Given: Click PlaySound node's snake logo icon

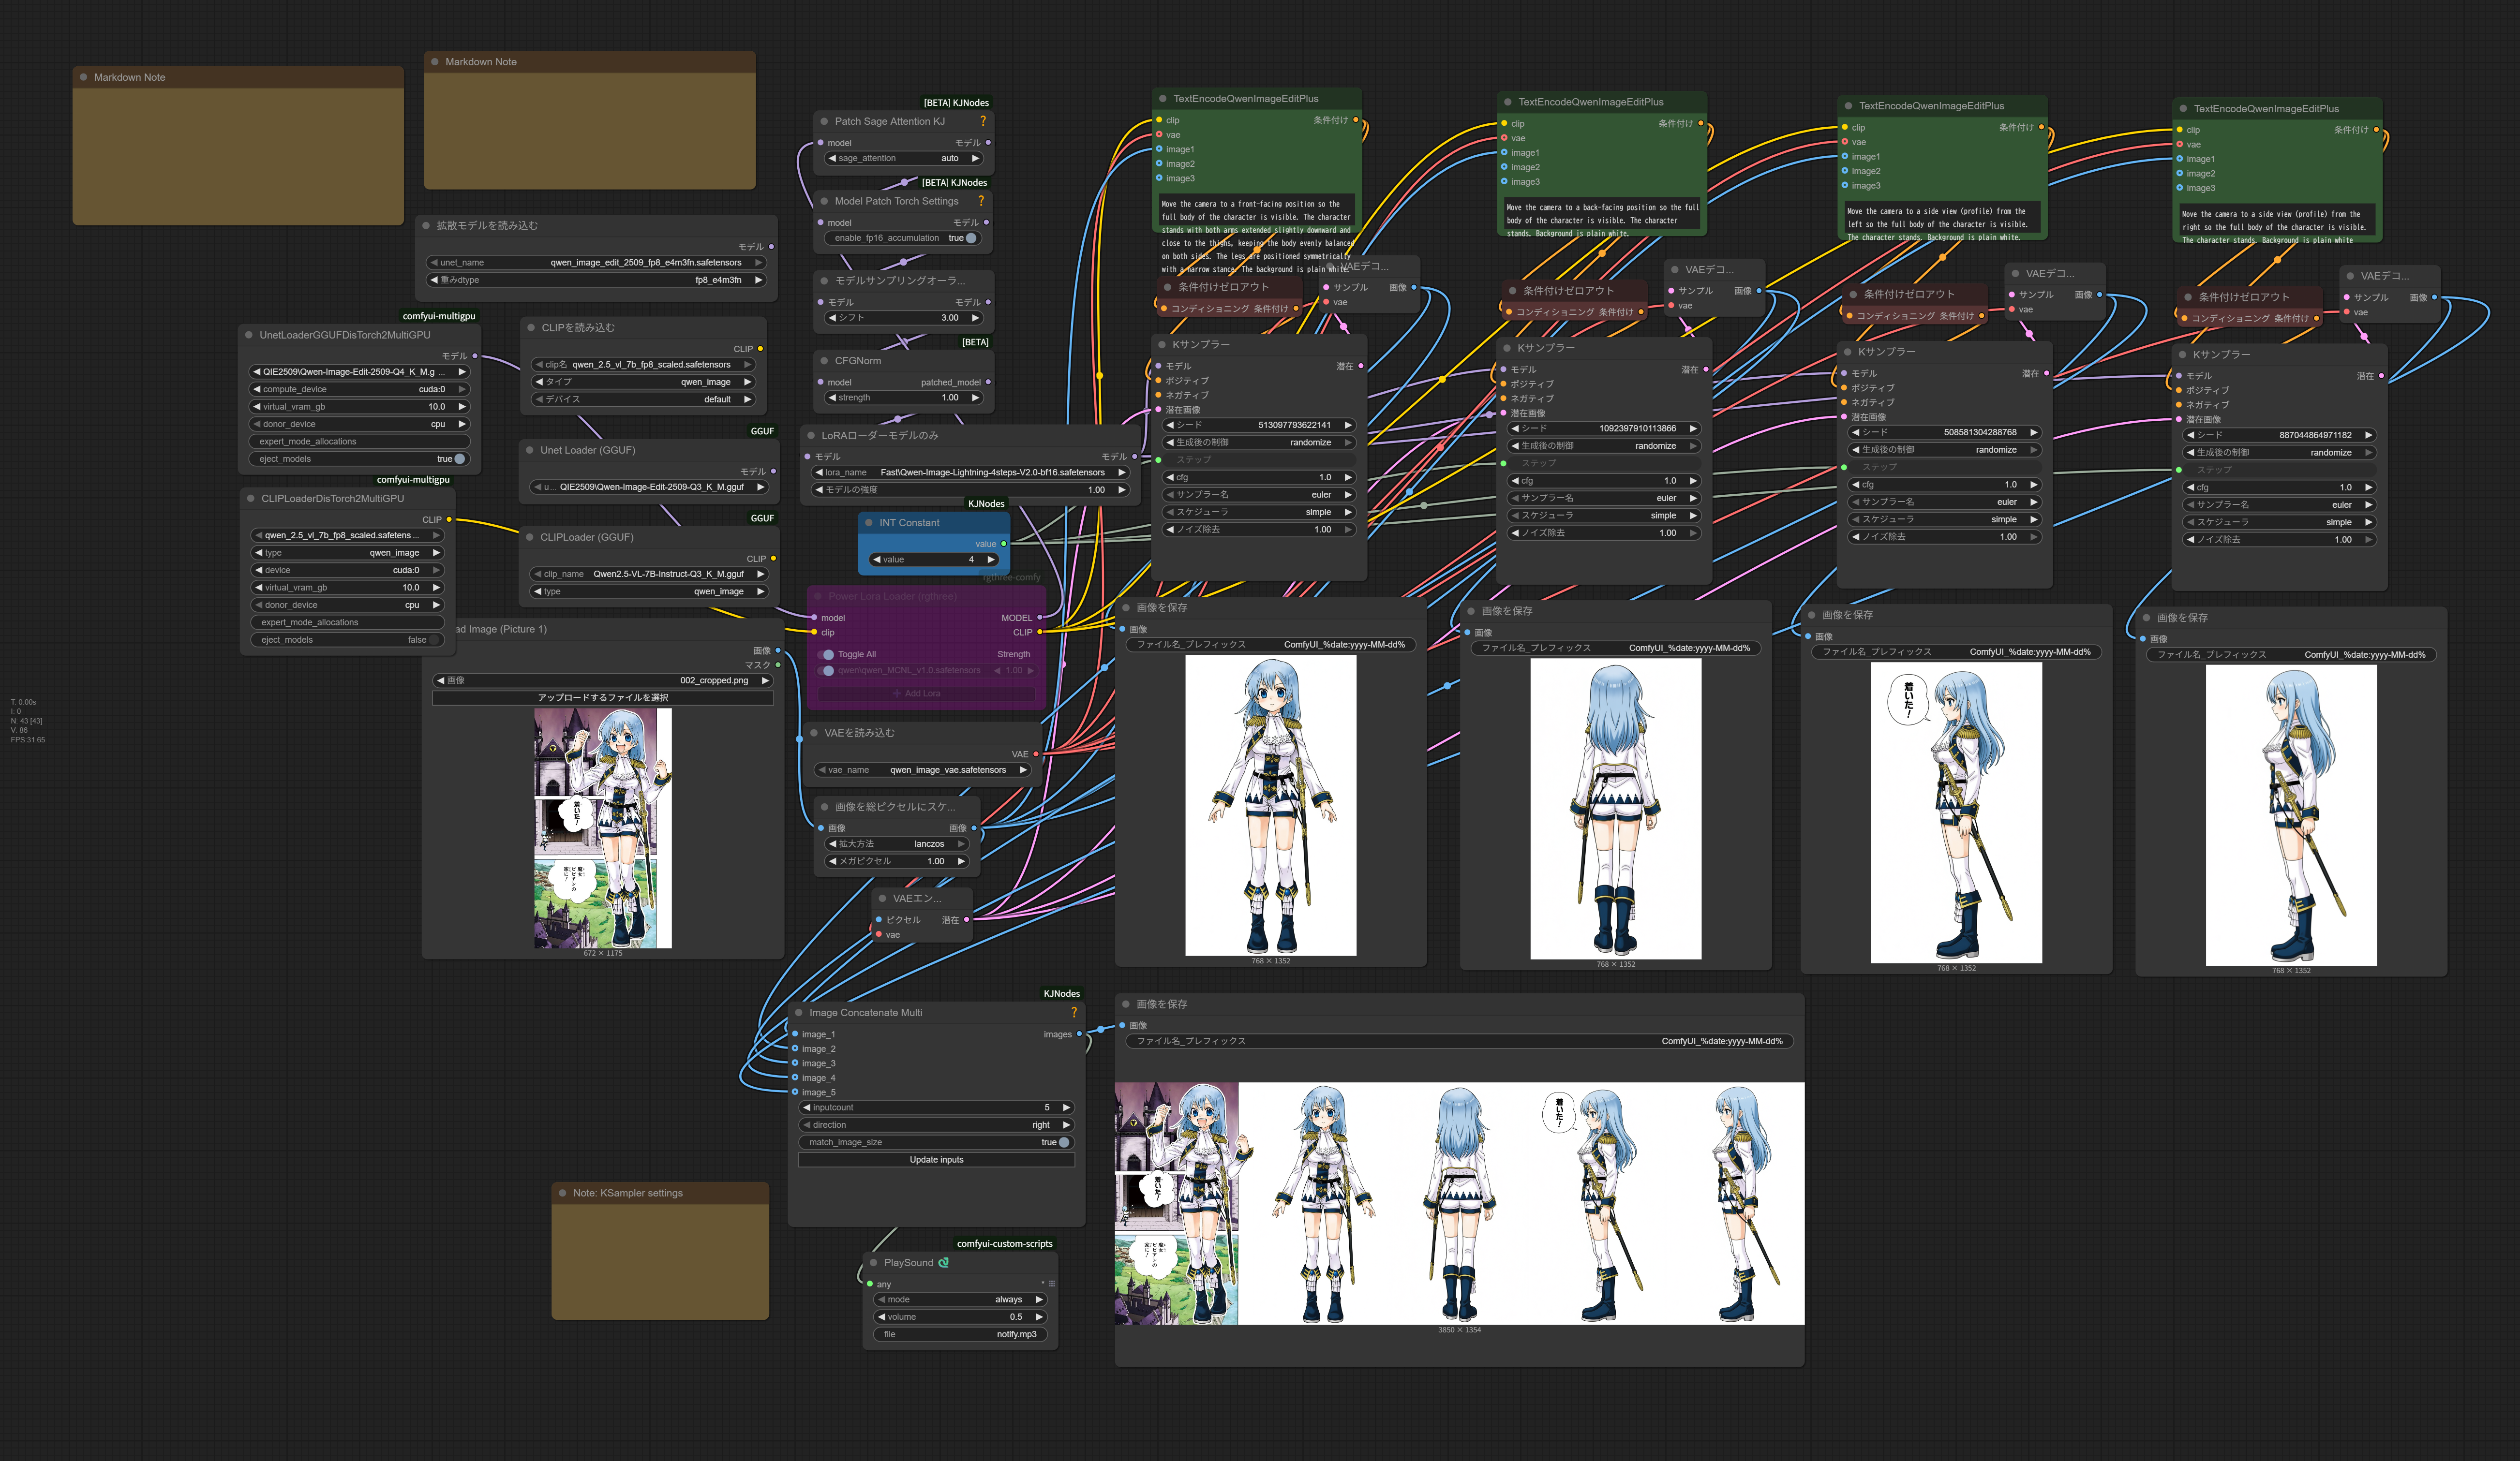Looking at the screenshot, I should point(943,1263).
